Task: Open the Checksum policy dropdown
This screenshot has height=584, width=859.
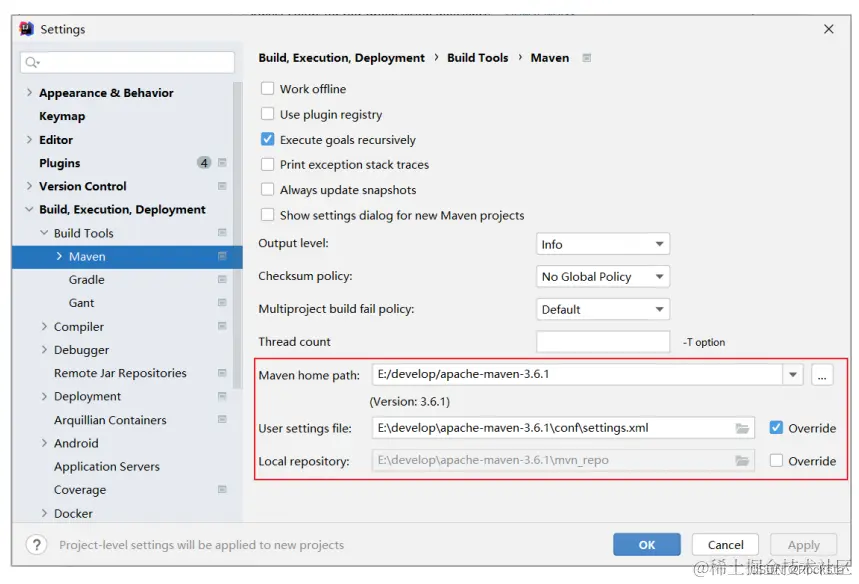Action: coord(603,277)
